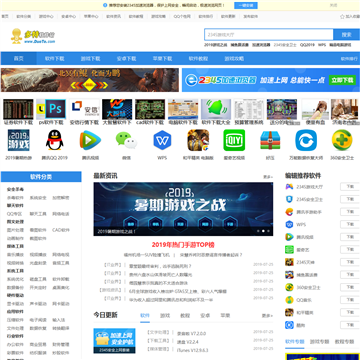Click the 2345安全卫士 shield icon in the recommended list
360x360 pixels.
(289, 199)
